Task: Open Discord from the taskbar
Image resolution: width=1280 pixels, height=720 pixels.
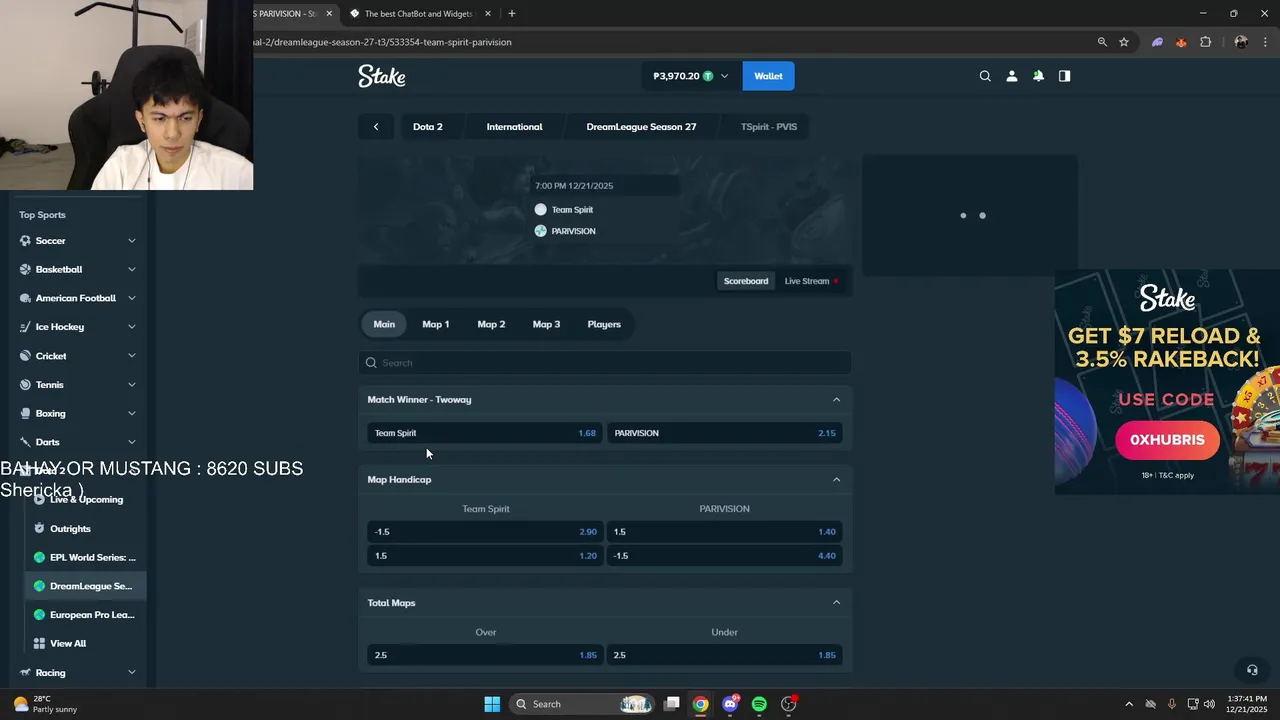Action: click(730, 704)
